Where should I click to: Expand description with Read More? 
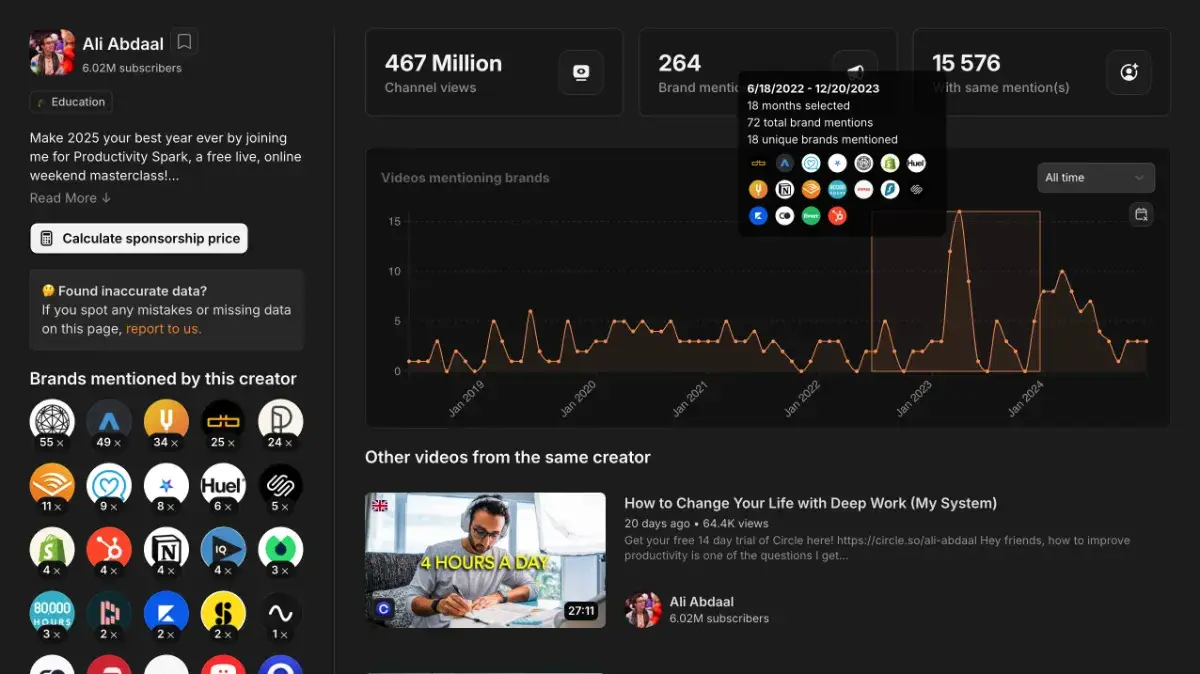(x=70, y=198)
